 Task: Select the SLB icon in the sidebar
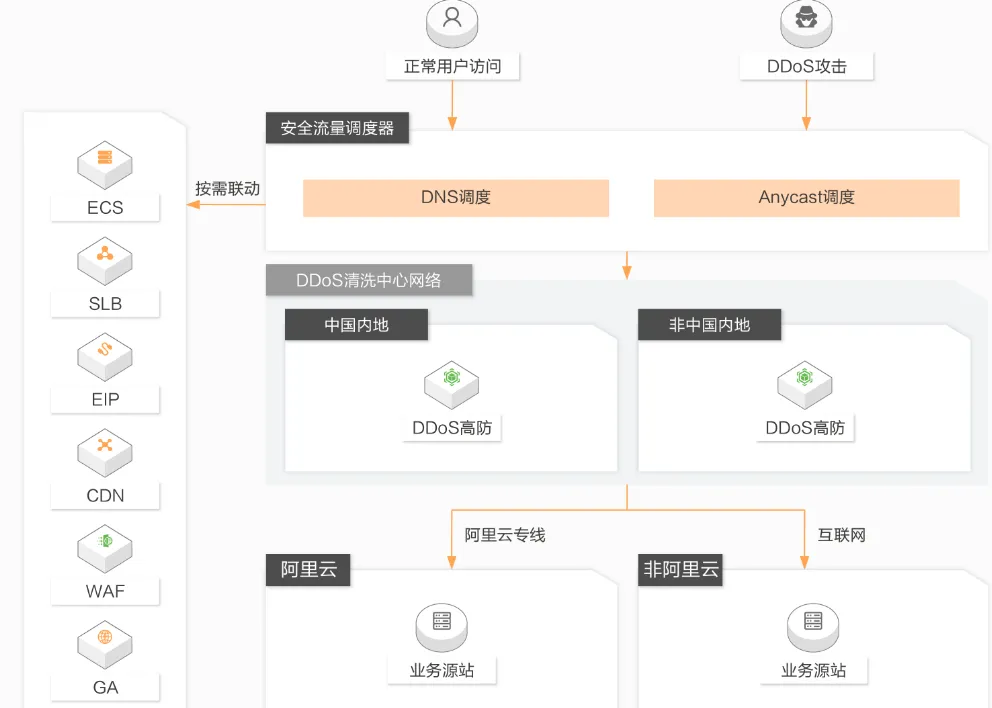(103, 260)
